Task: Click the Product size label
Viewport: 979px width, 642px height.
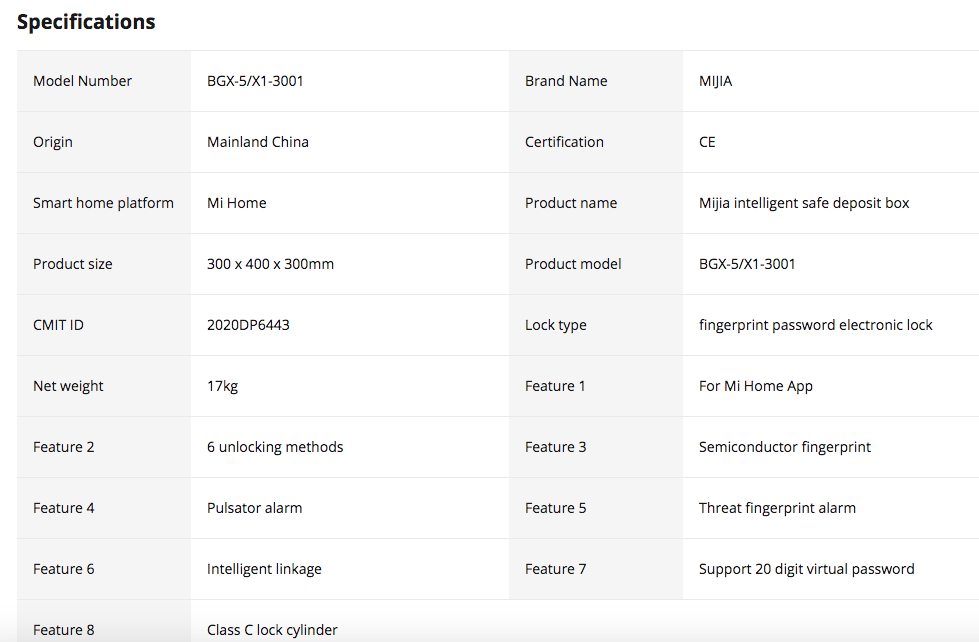Action: point(72,264)
